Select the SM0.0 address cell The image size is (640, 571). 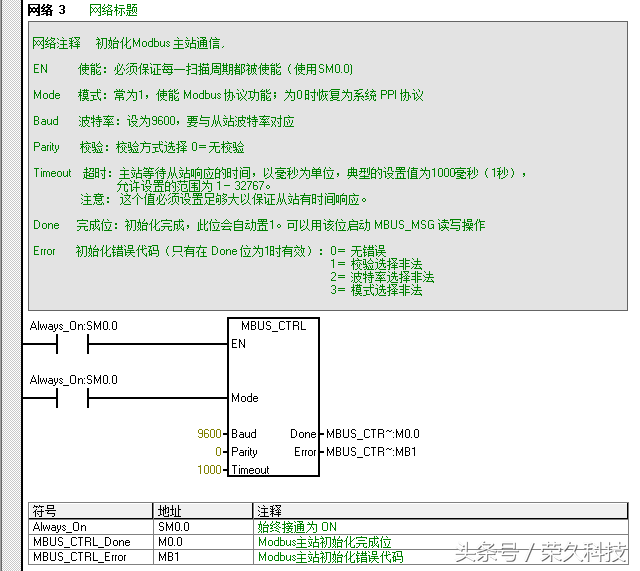pyautogui.click(x=203, y=527)
